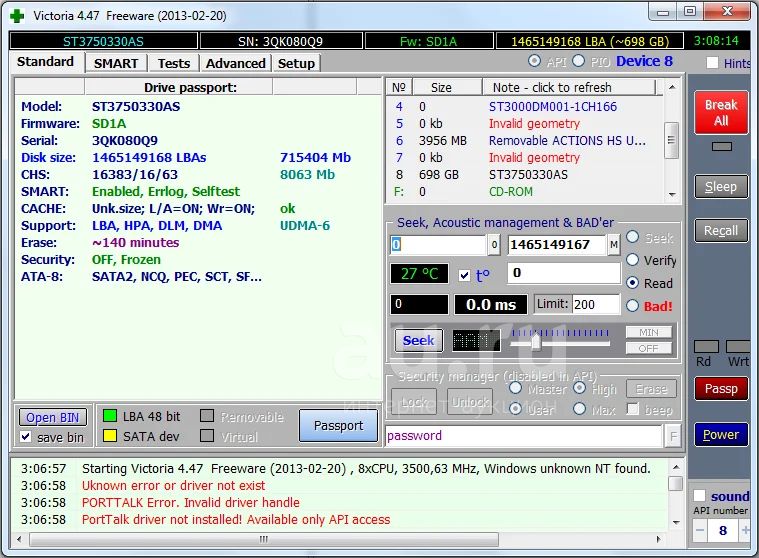Click the Recall button
The height and width of the screenshot is (558, 759).
[x=721, y=230]
